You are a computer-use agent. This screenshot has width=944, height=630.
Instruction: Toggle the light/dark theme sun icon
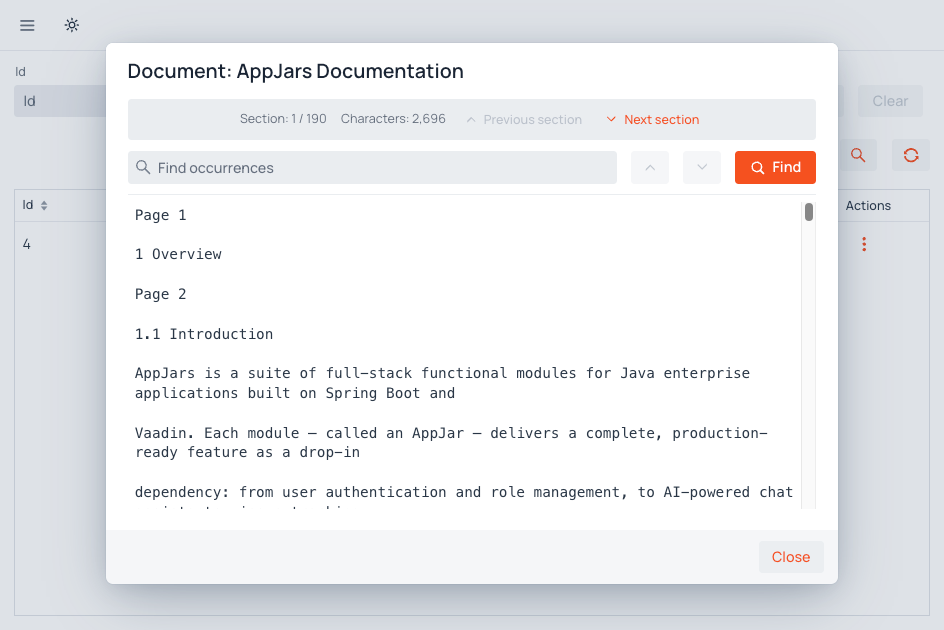(x=72, y=25)
